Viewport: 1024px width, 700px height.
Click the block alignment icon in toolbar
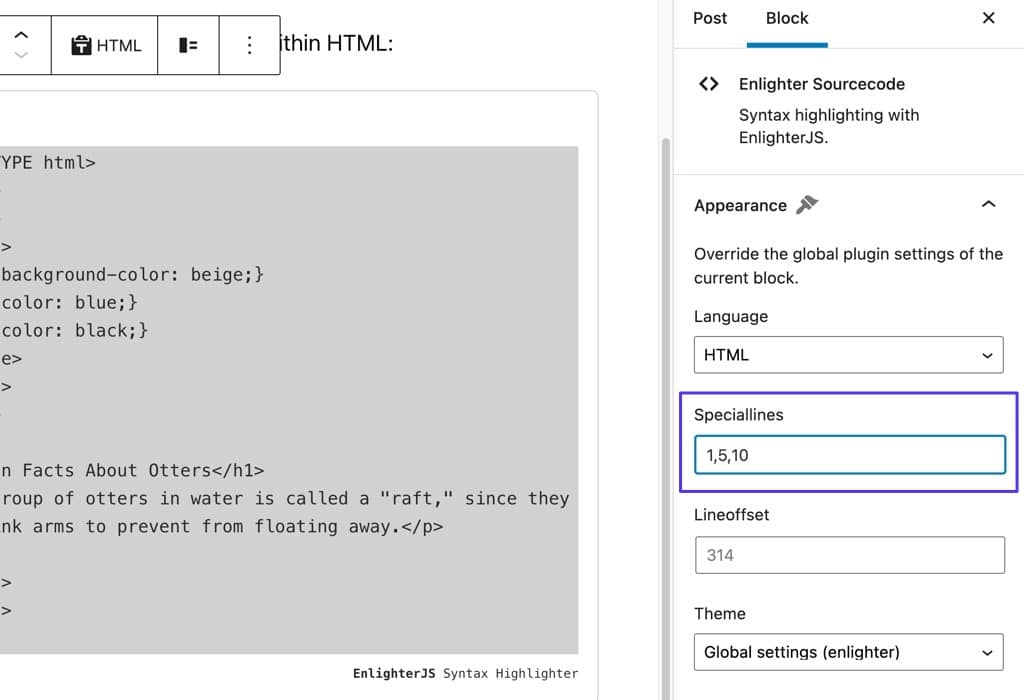click(x=188, y=45)
